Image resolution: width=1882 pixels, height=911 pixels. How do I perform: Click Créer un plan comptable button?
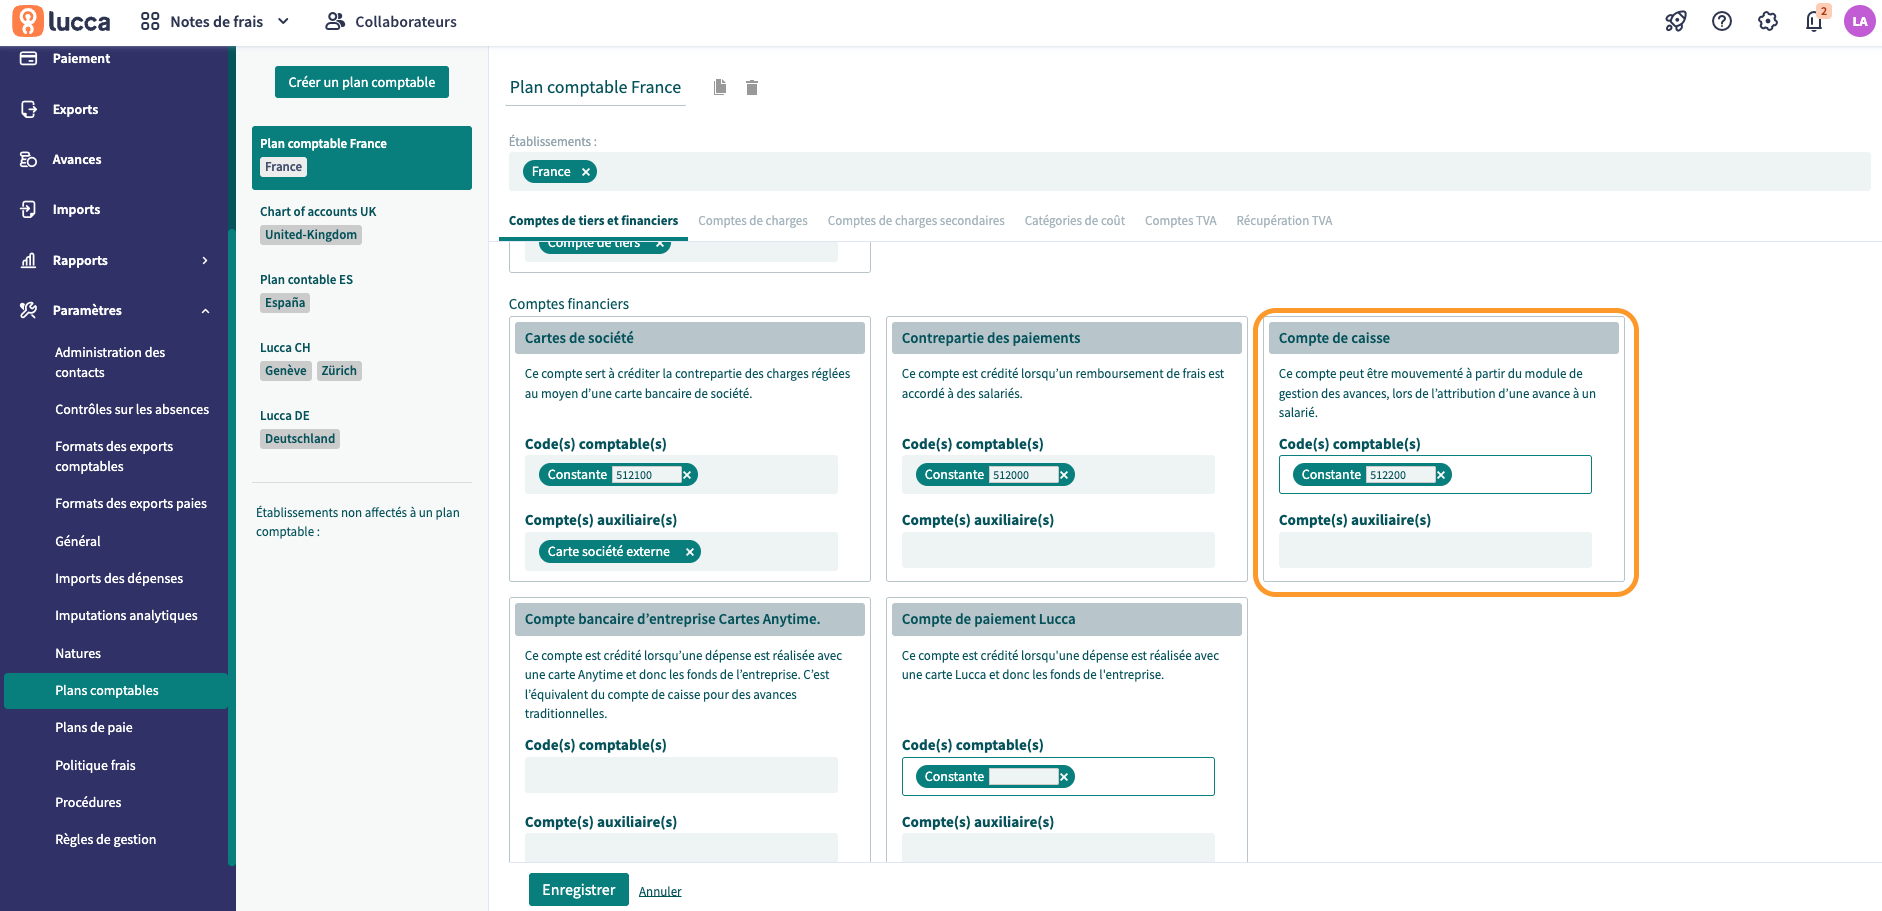[x=361, y=82]
